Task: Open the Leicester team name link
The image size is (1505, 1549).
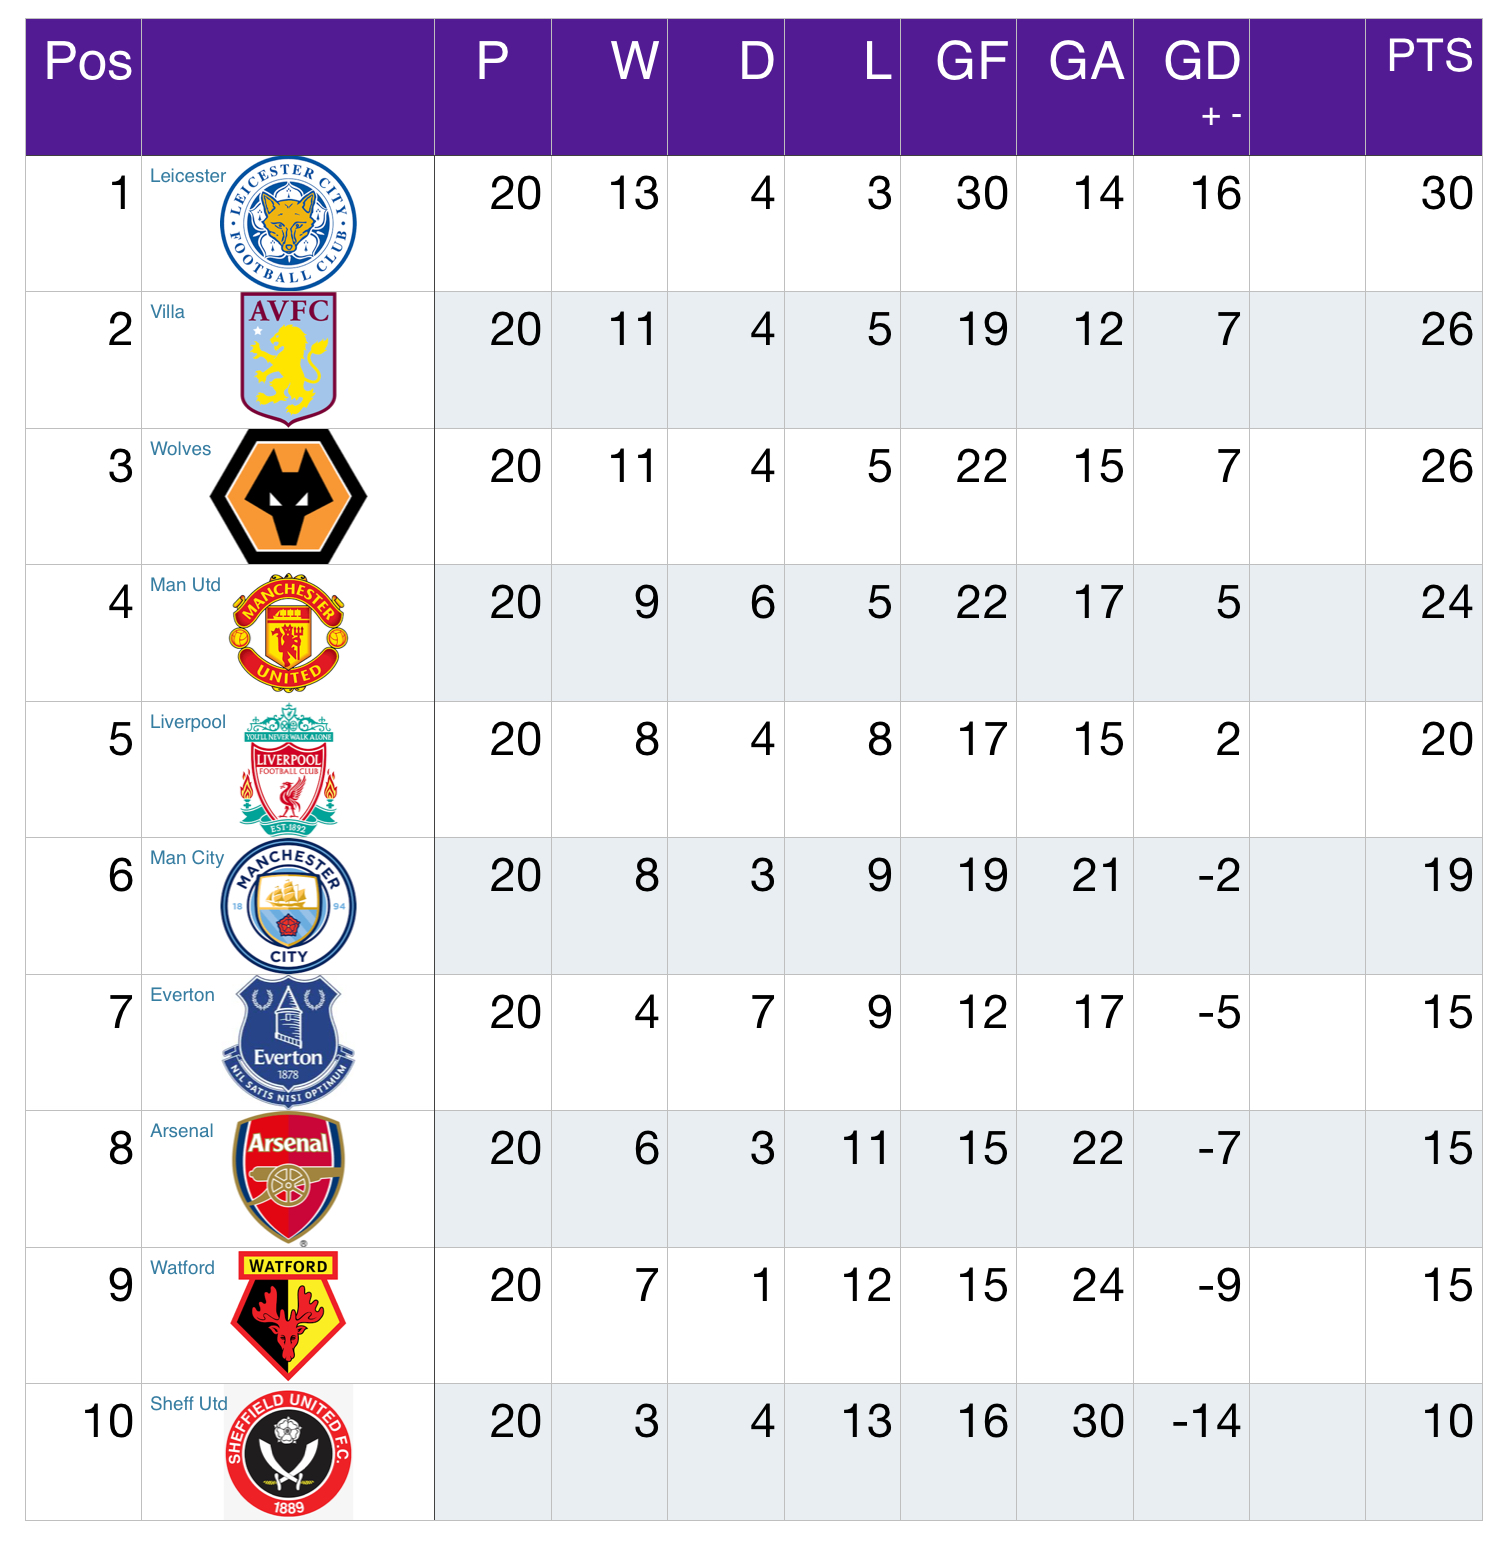Action: tap(188, 176)
